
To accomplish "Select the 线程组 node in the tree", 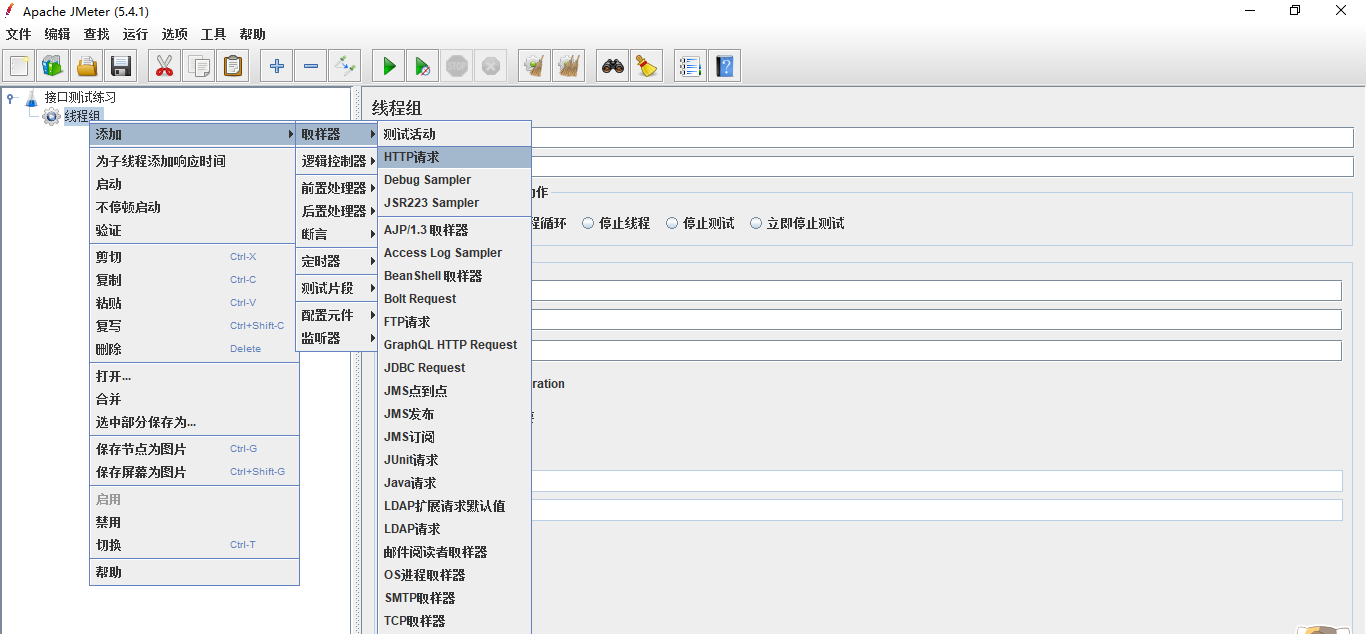I will pos(82,116).
